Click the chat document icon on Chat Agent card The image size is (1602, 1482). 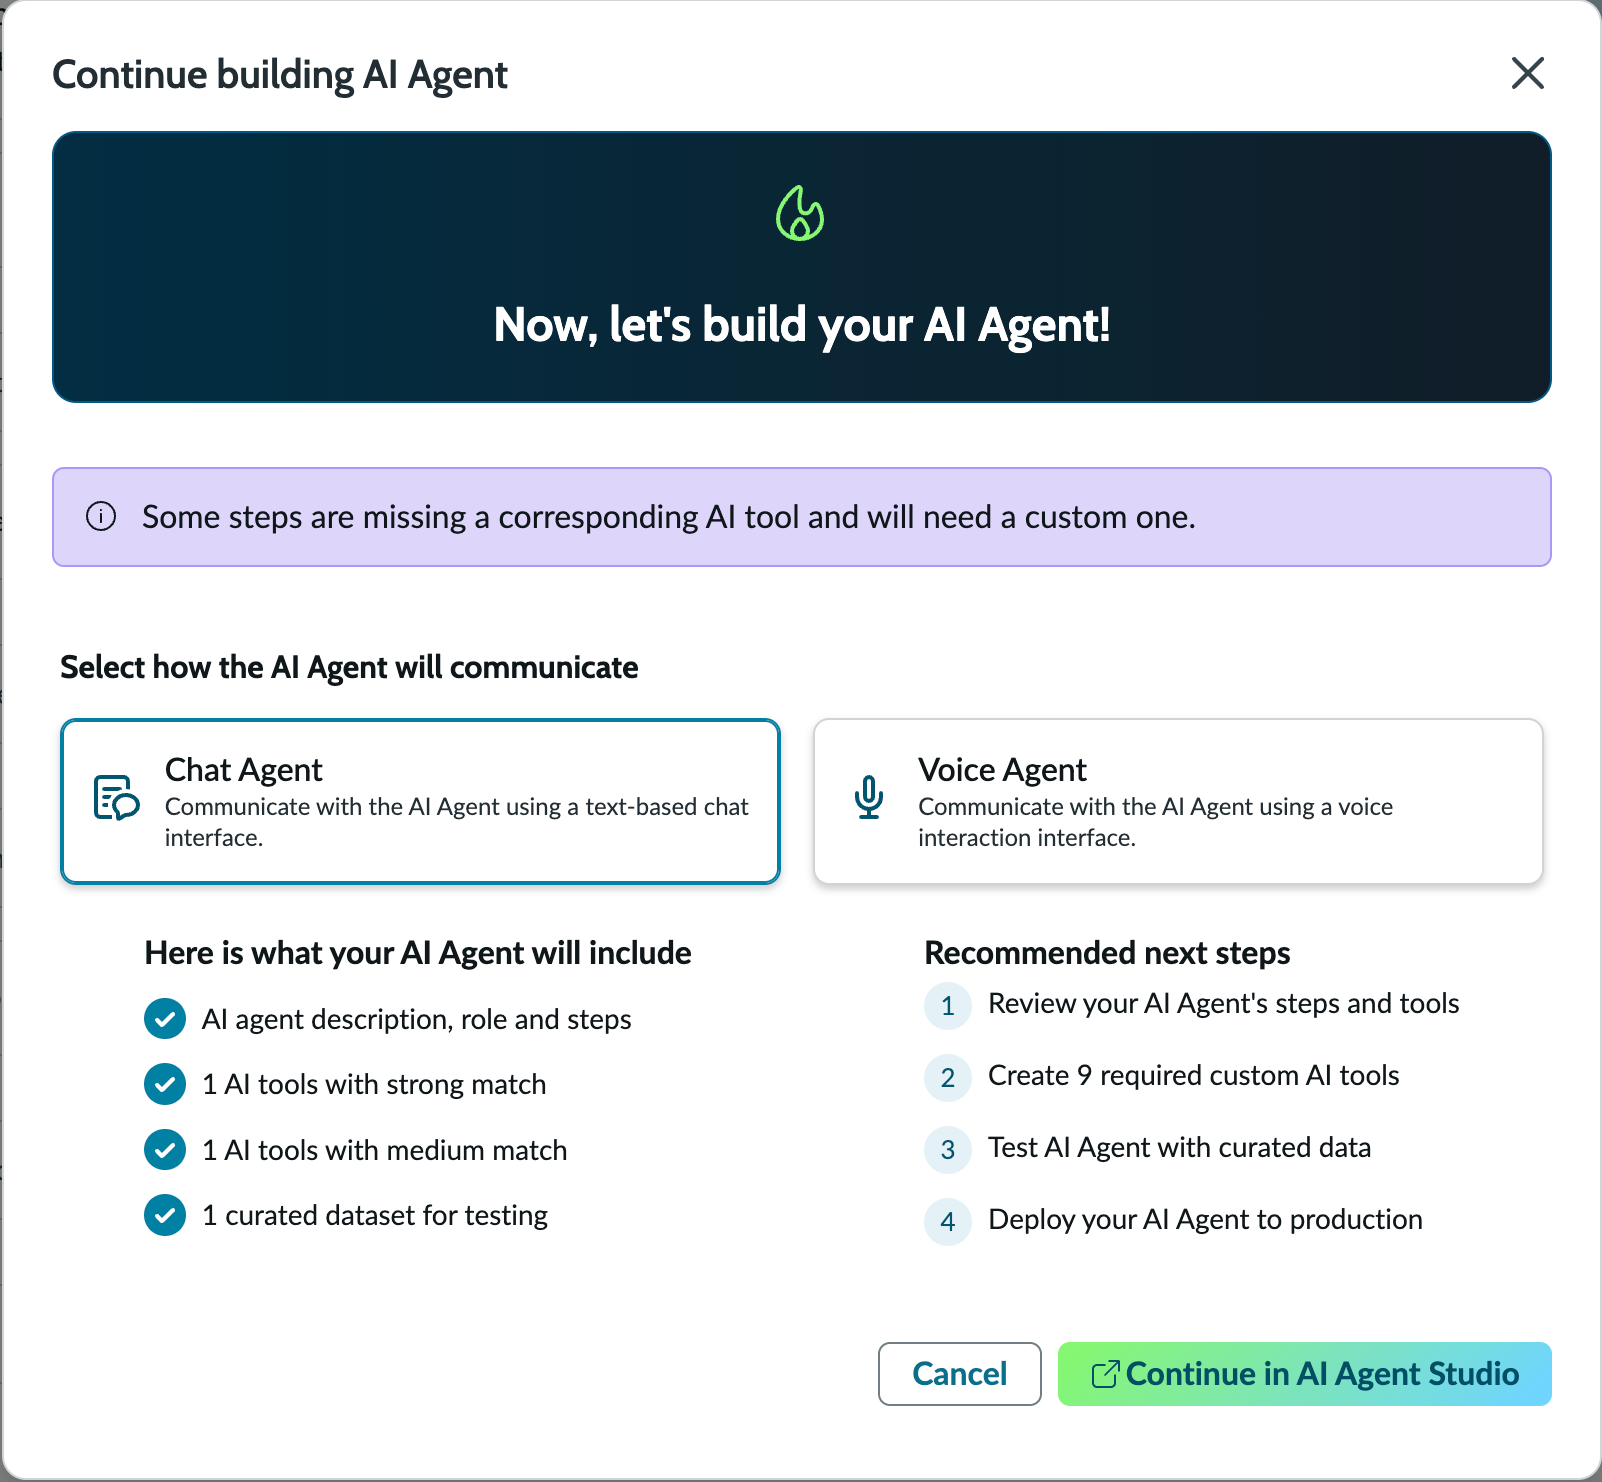pyautogui.click(x=116, y=798)
